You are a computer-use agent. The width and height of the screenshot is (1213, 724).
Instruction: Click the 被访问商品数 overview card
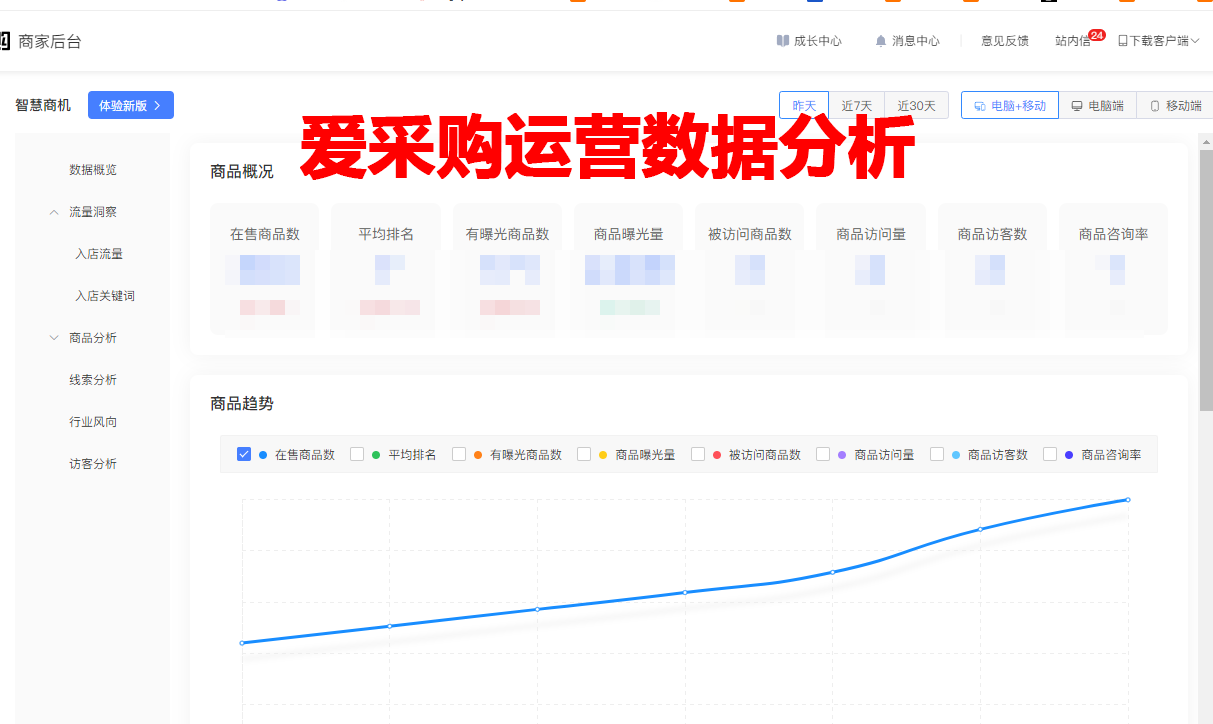point(750,269)
